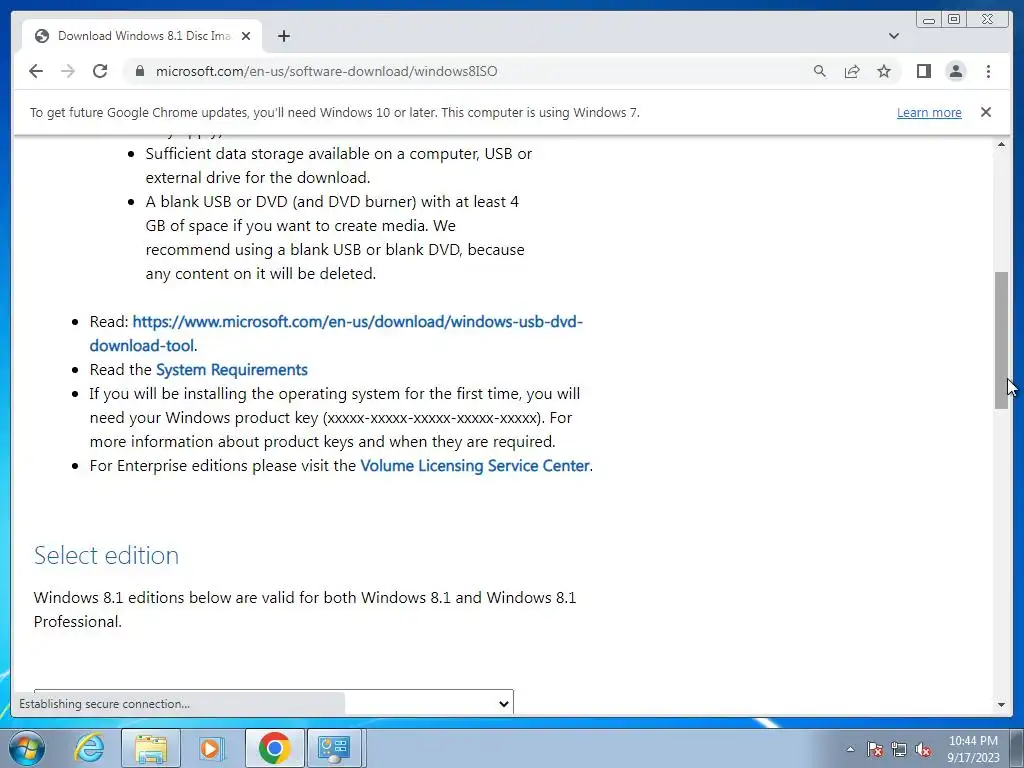Screen dimensions: 1024x768
Task: Share this page using share icon
Action: 852,71
